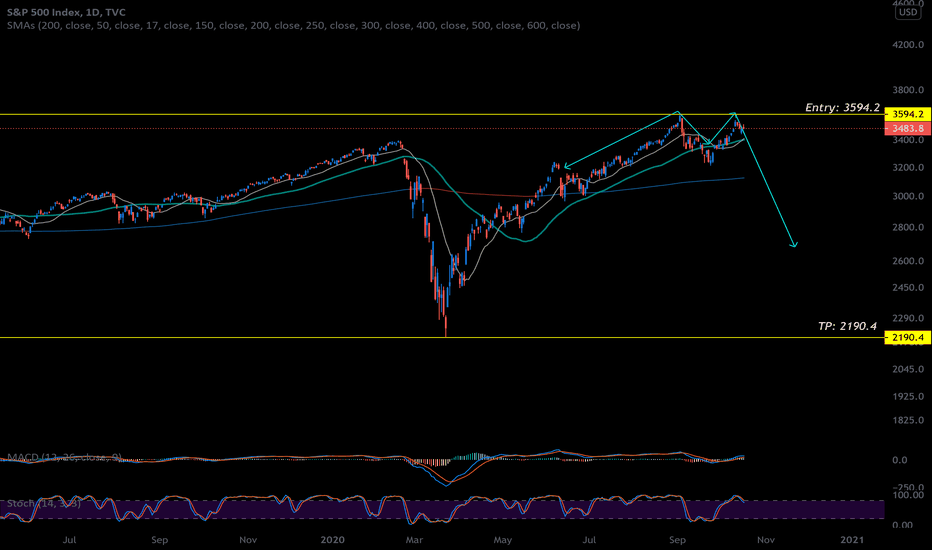Click the 2800.0 price axis label
The image size is (932, 550).
click(x=908, y=227)
